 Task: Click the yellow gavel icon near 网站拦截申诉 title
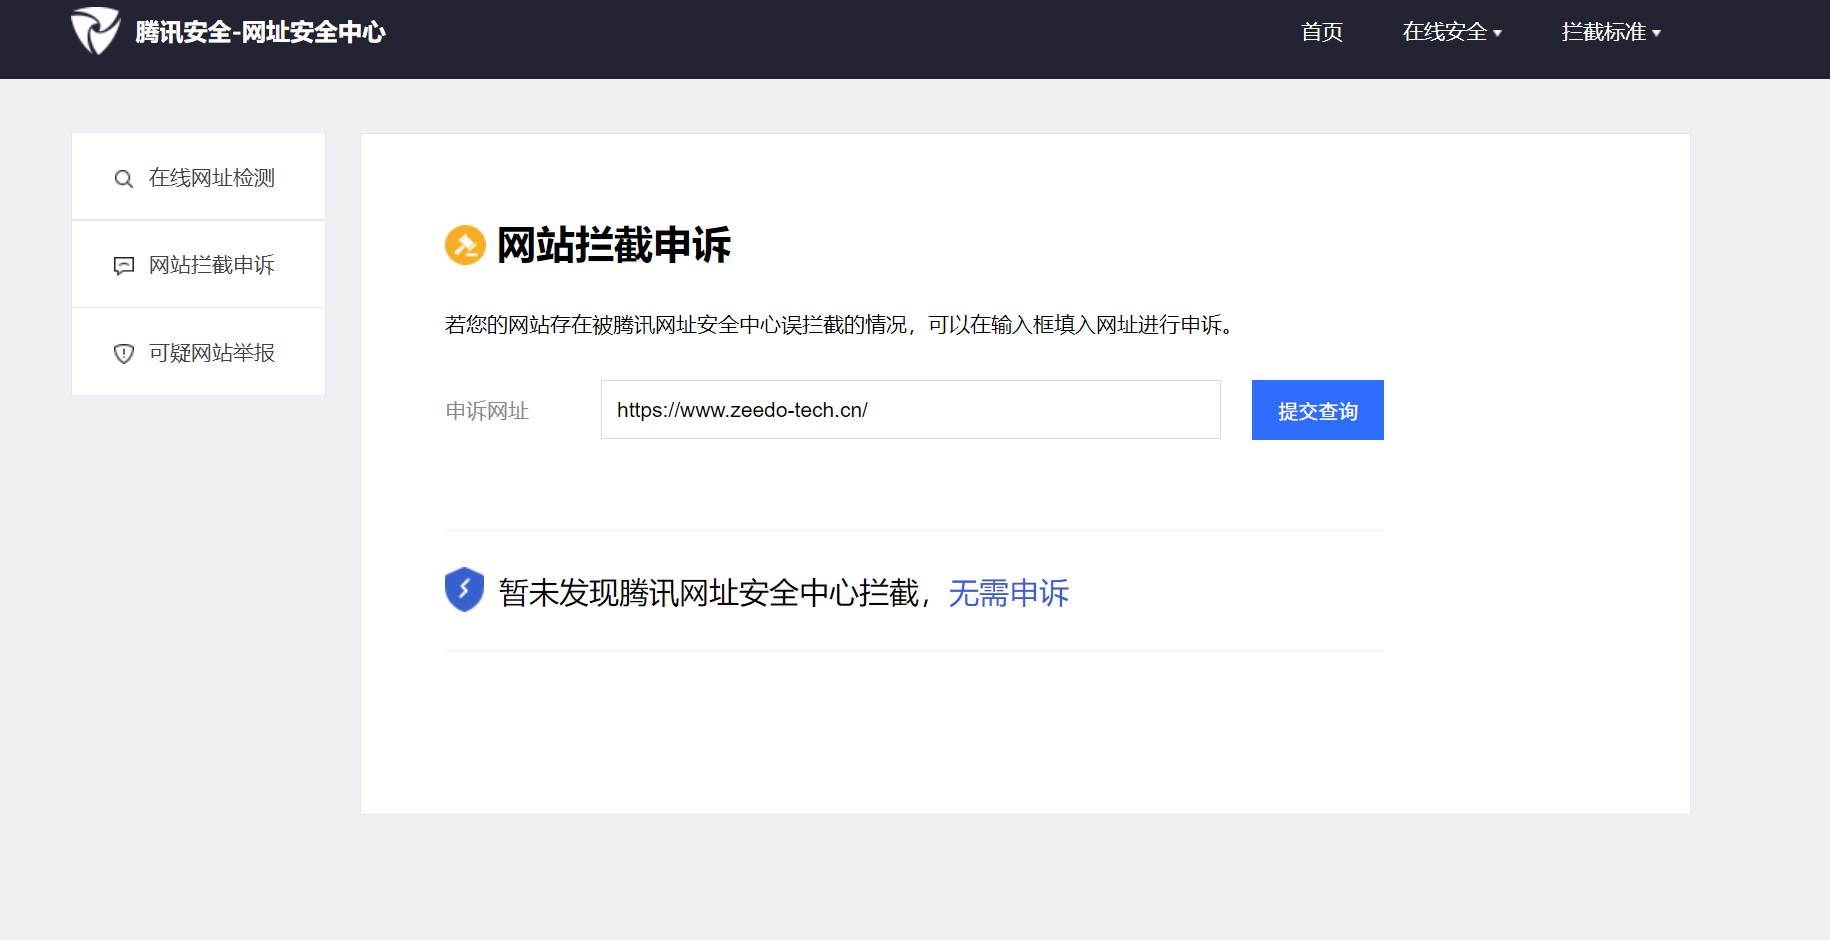(x=464, y=244)
